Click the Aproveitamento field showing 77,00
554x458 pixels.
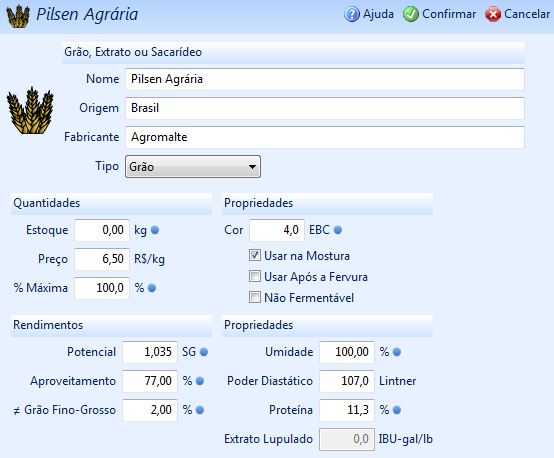tap(150, 381)
